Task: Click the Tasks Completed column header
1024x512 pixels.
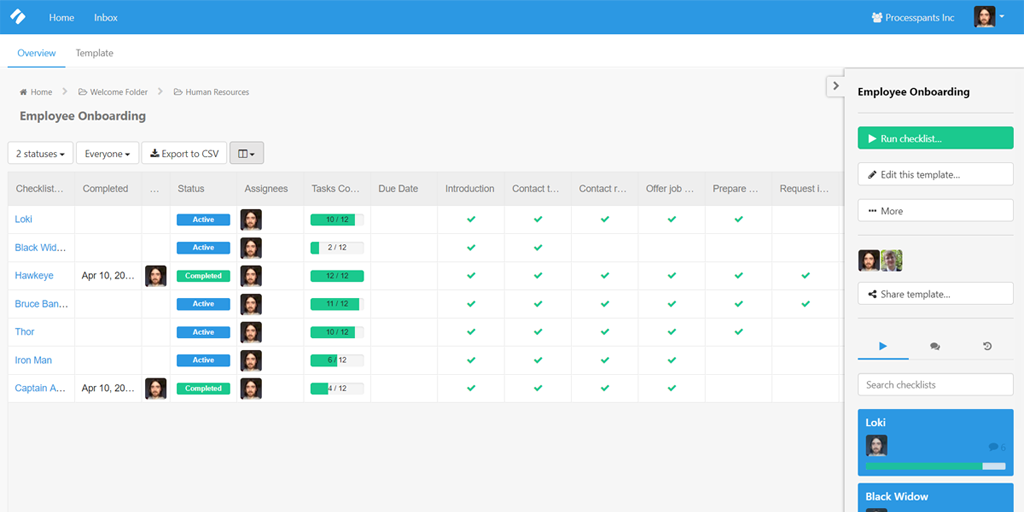Action: [336, 189]
